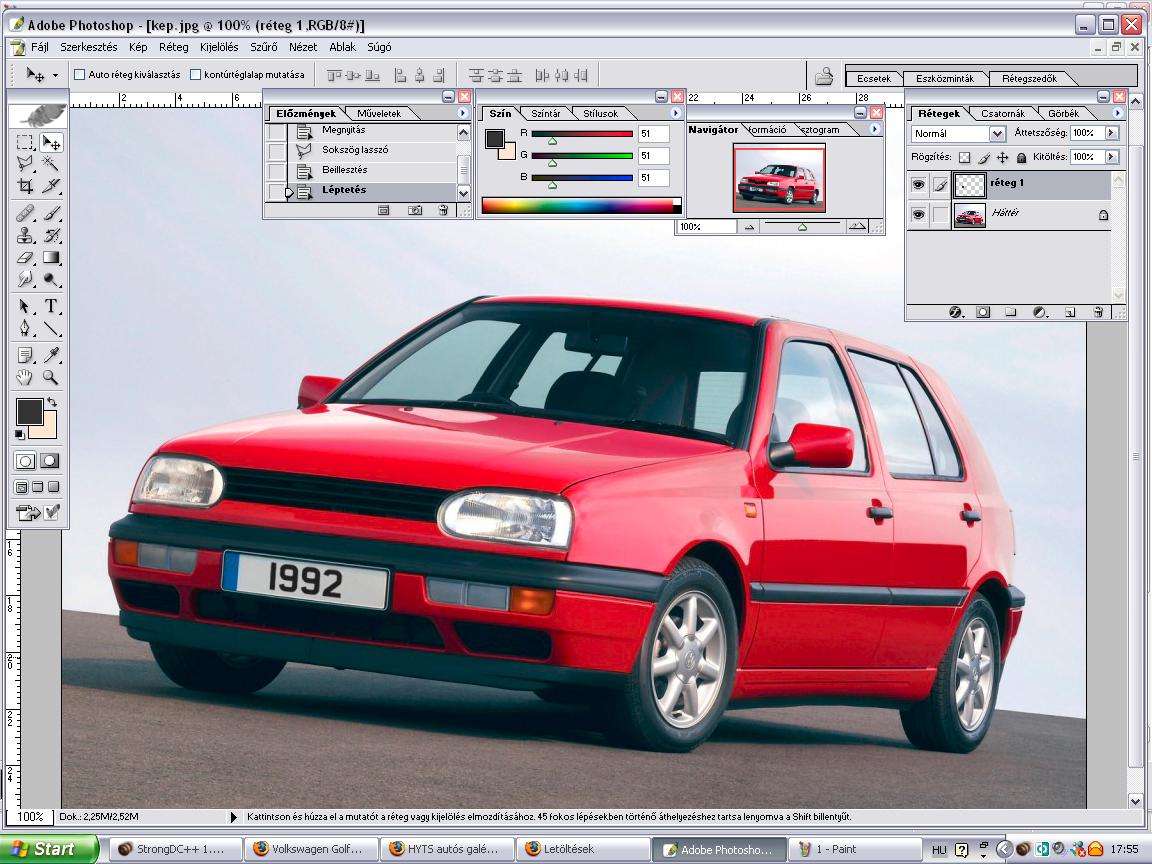Select the Crop tool in the toolbox

tap(26, 186)
